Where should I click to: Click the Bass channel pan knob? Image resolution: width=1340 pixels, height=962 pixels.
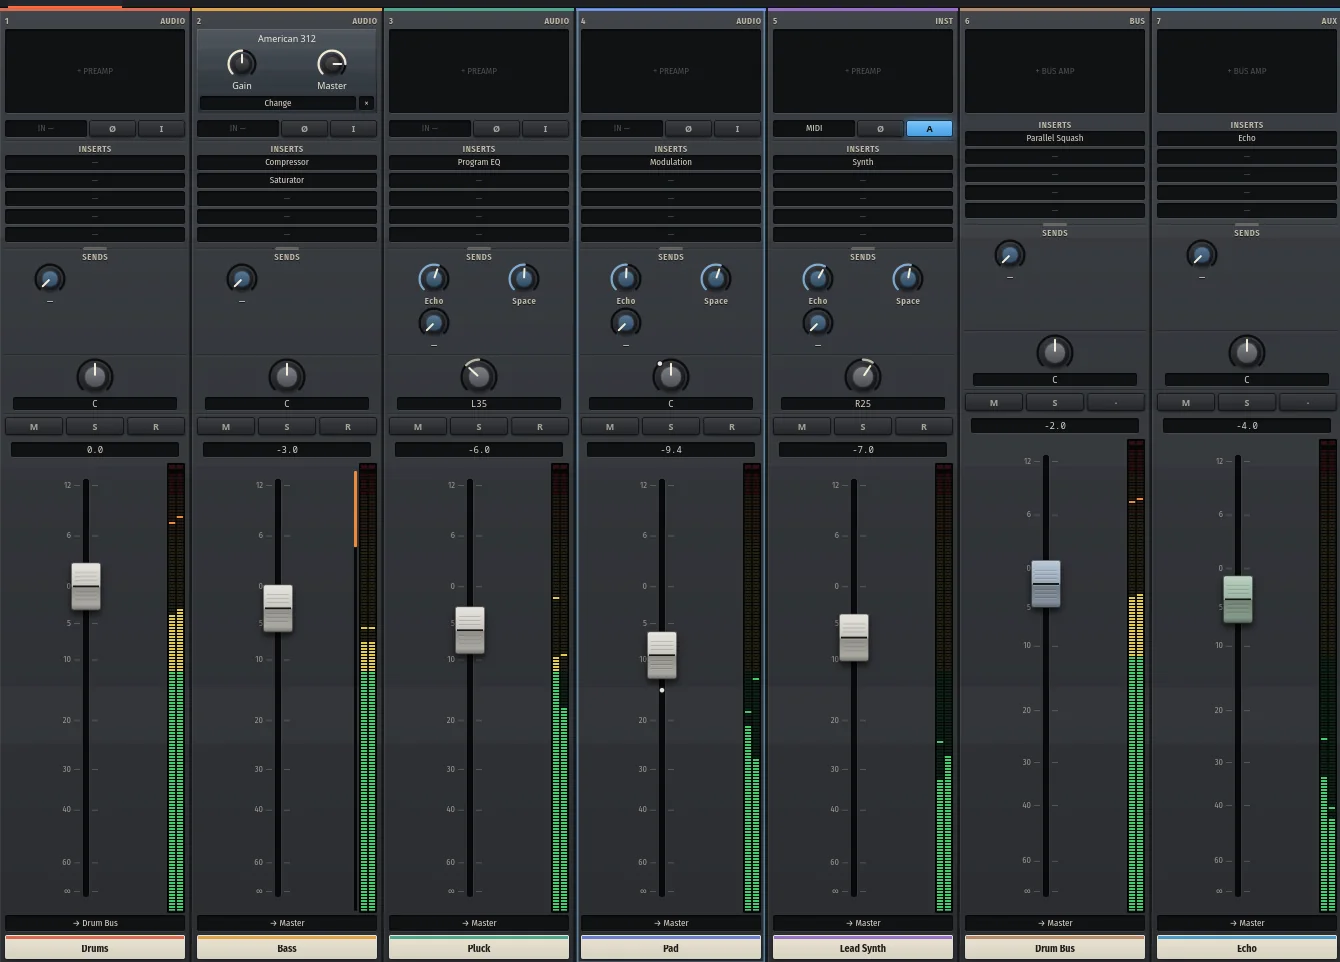point(287,376)
